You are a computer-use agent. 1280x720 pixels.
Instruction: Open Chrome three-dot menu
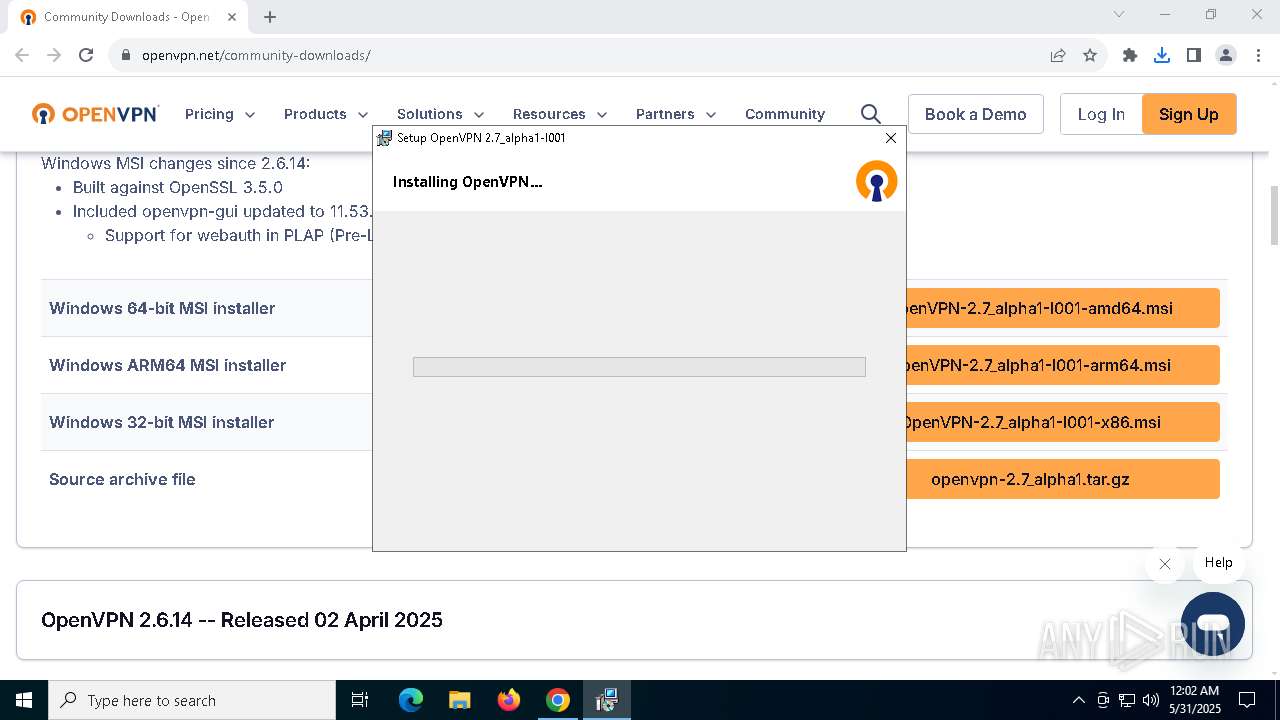1257,55
